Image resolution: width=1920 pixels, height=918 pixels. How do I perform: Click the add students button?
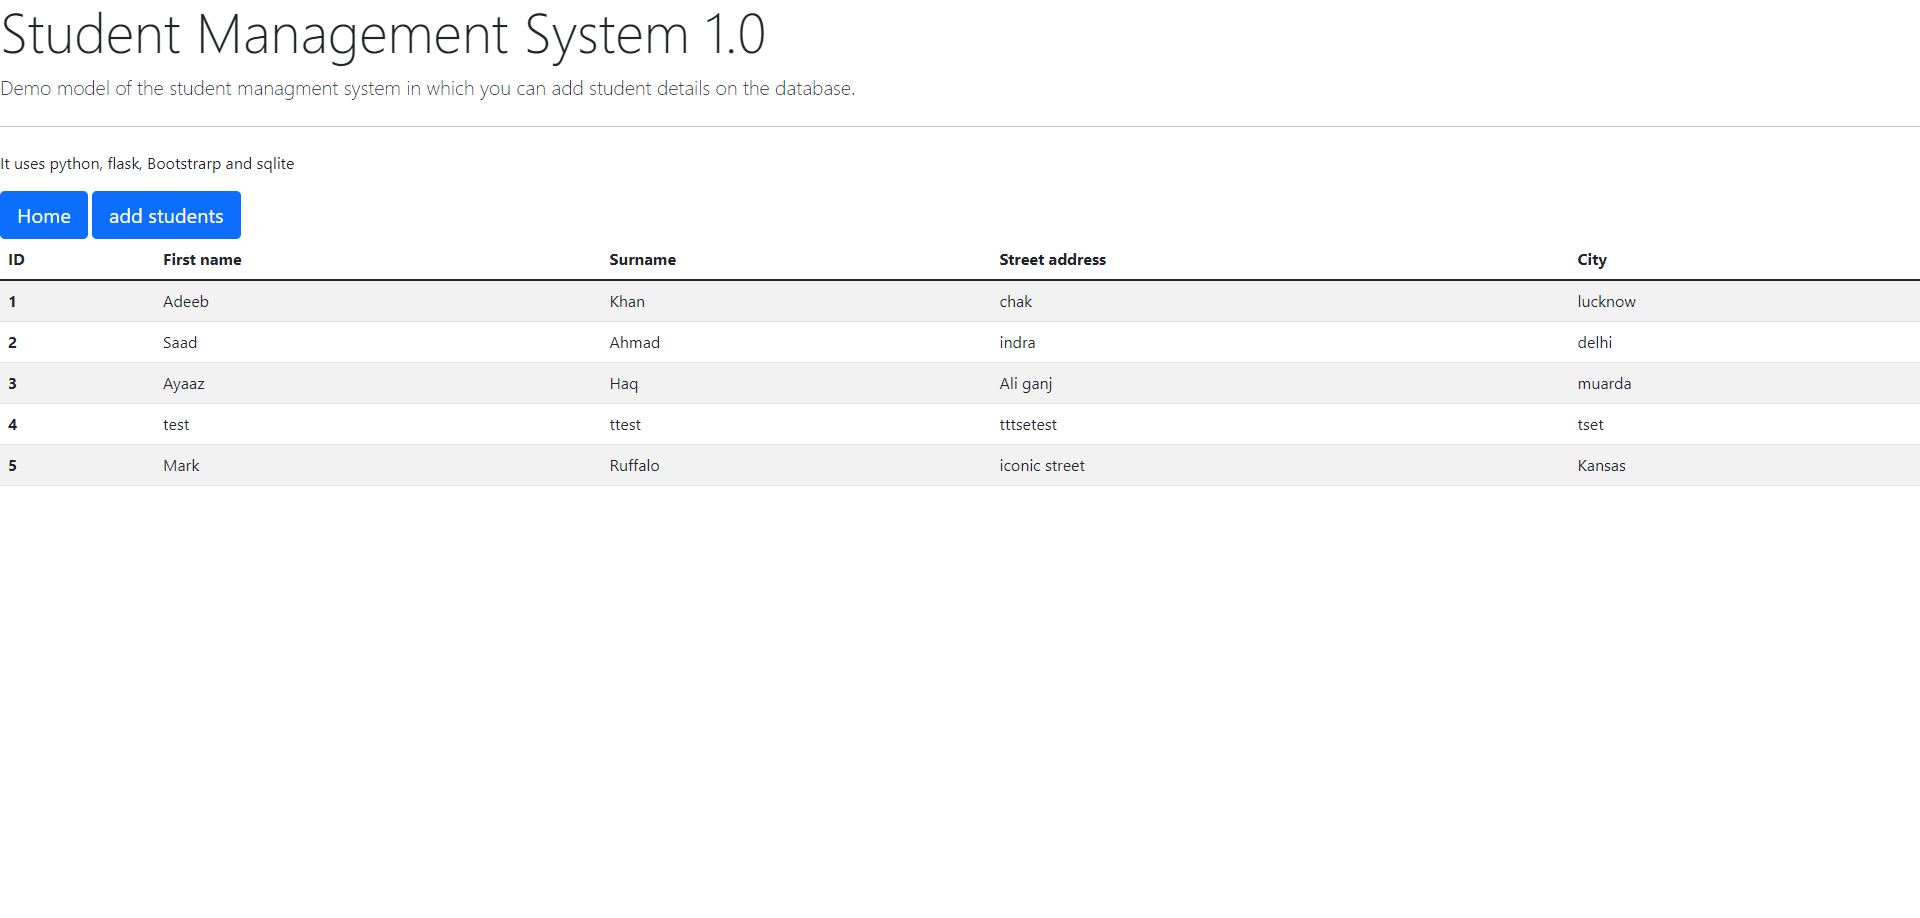[x=166, y=215]
